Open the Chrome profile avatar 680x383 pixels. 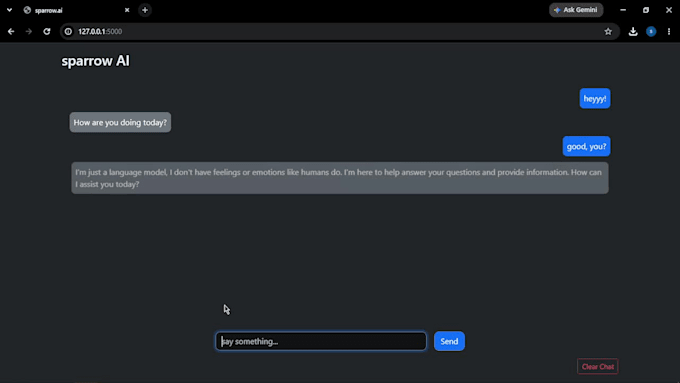click(651, 31)
